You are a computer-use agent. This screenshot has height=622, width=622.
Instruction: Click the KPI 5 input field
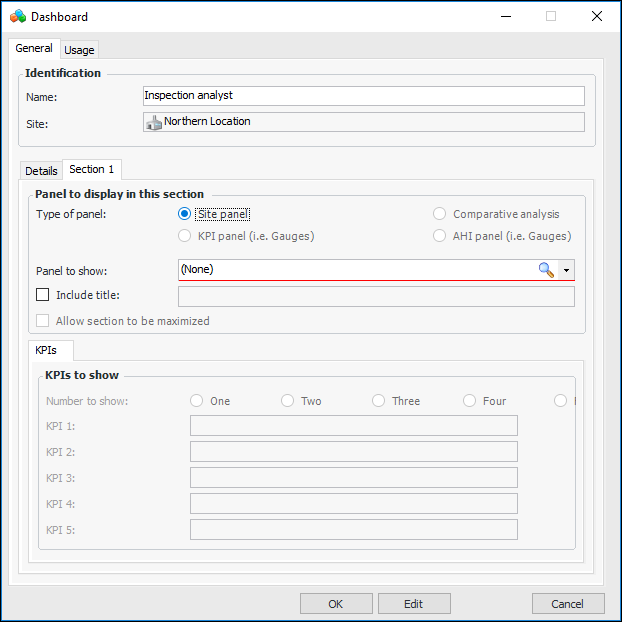(x=353, y=530)
